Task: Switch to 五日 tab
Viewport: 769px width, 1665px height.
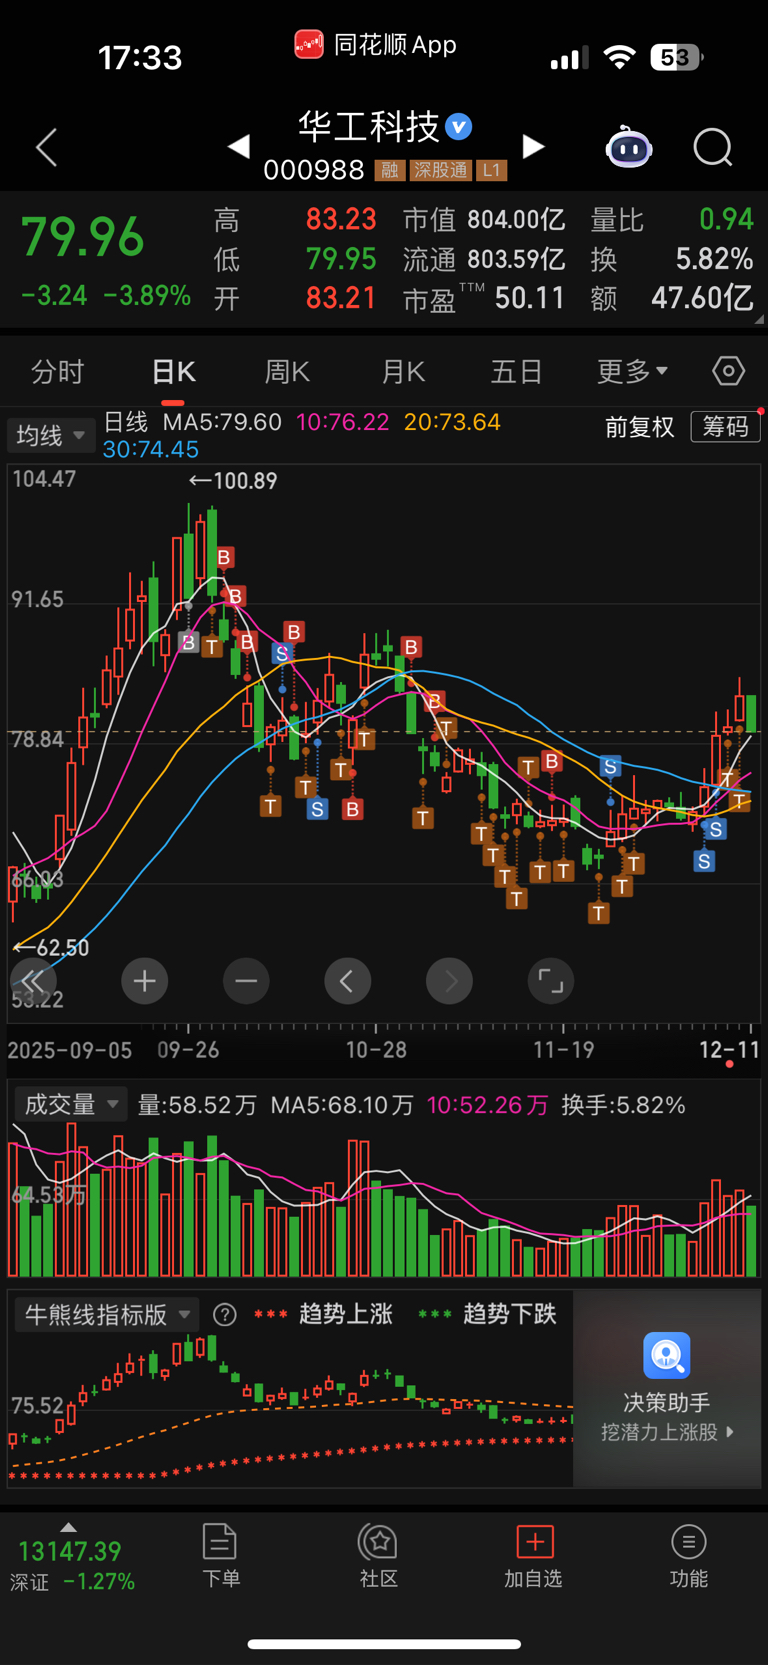Action: tap(517, 372)
